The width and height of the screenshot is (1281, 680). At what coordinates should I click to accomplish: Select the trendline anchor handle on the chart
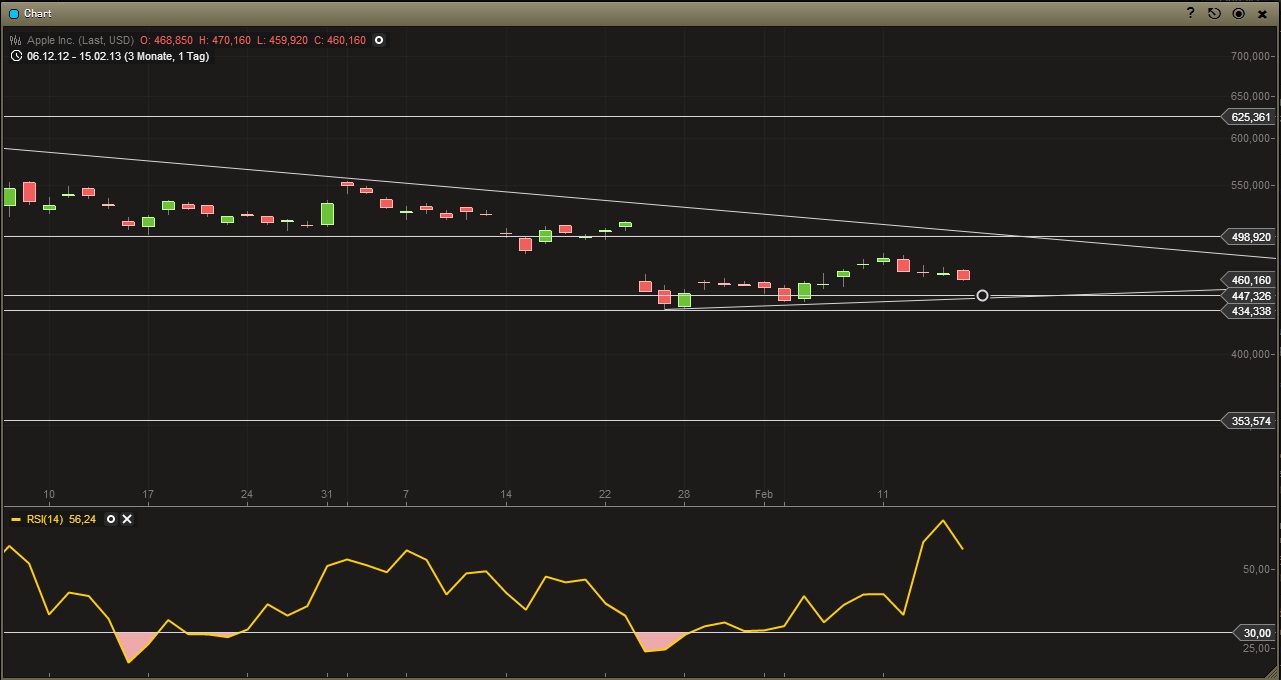coord(982,296)
